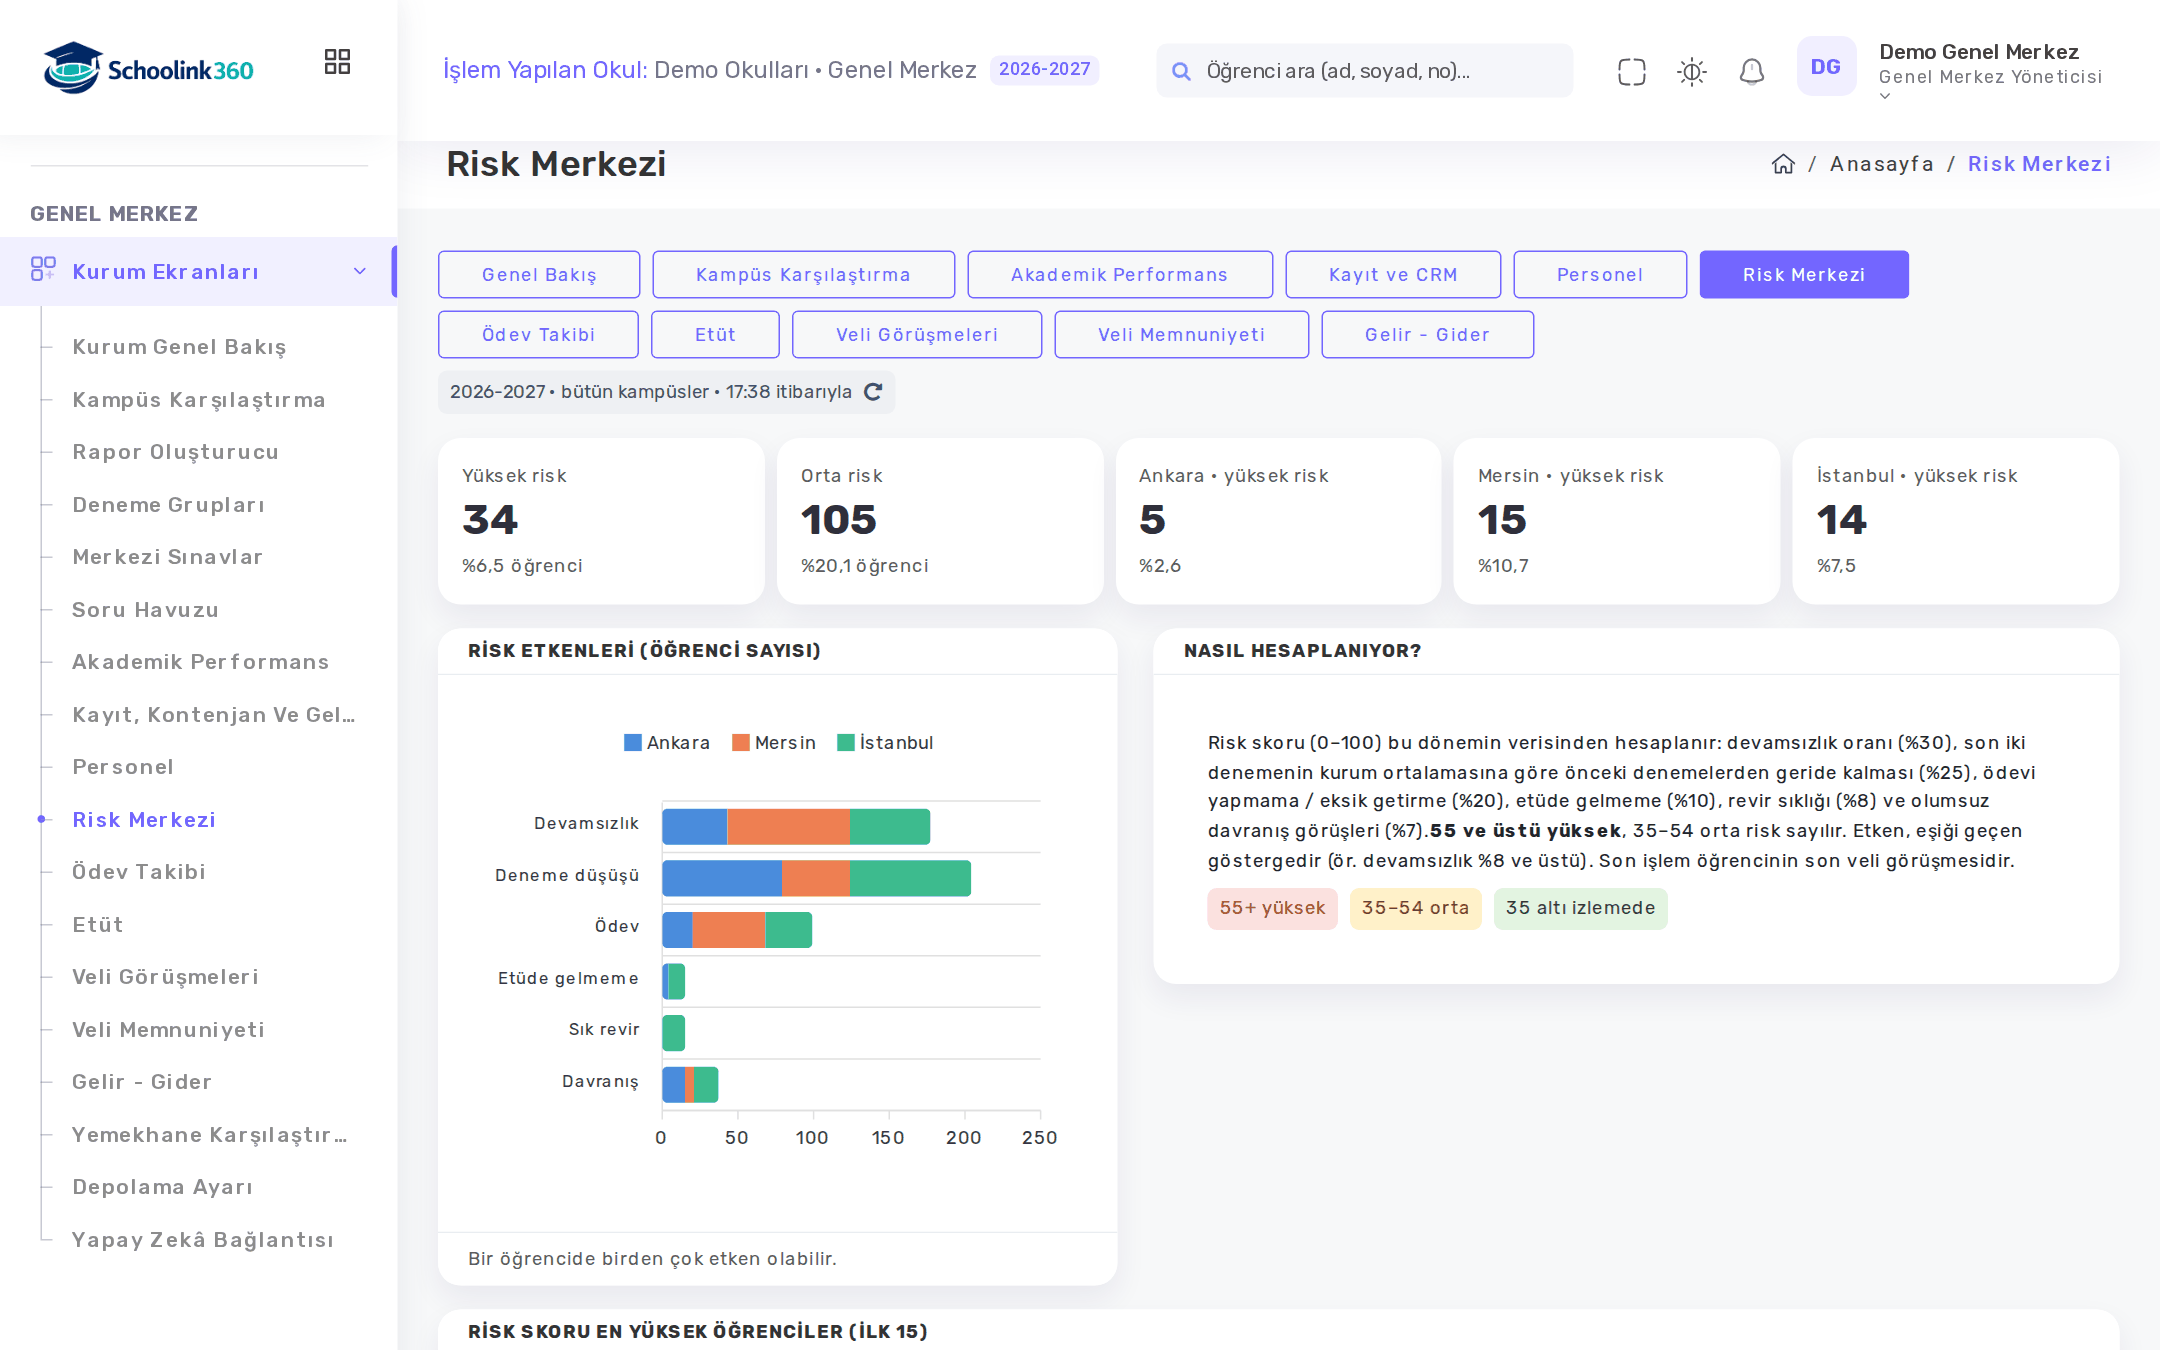
Task: Collapse Kurum Ekranları chevron
Action: [360, 271]
